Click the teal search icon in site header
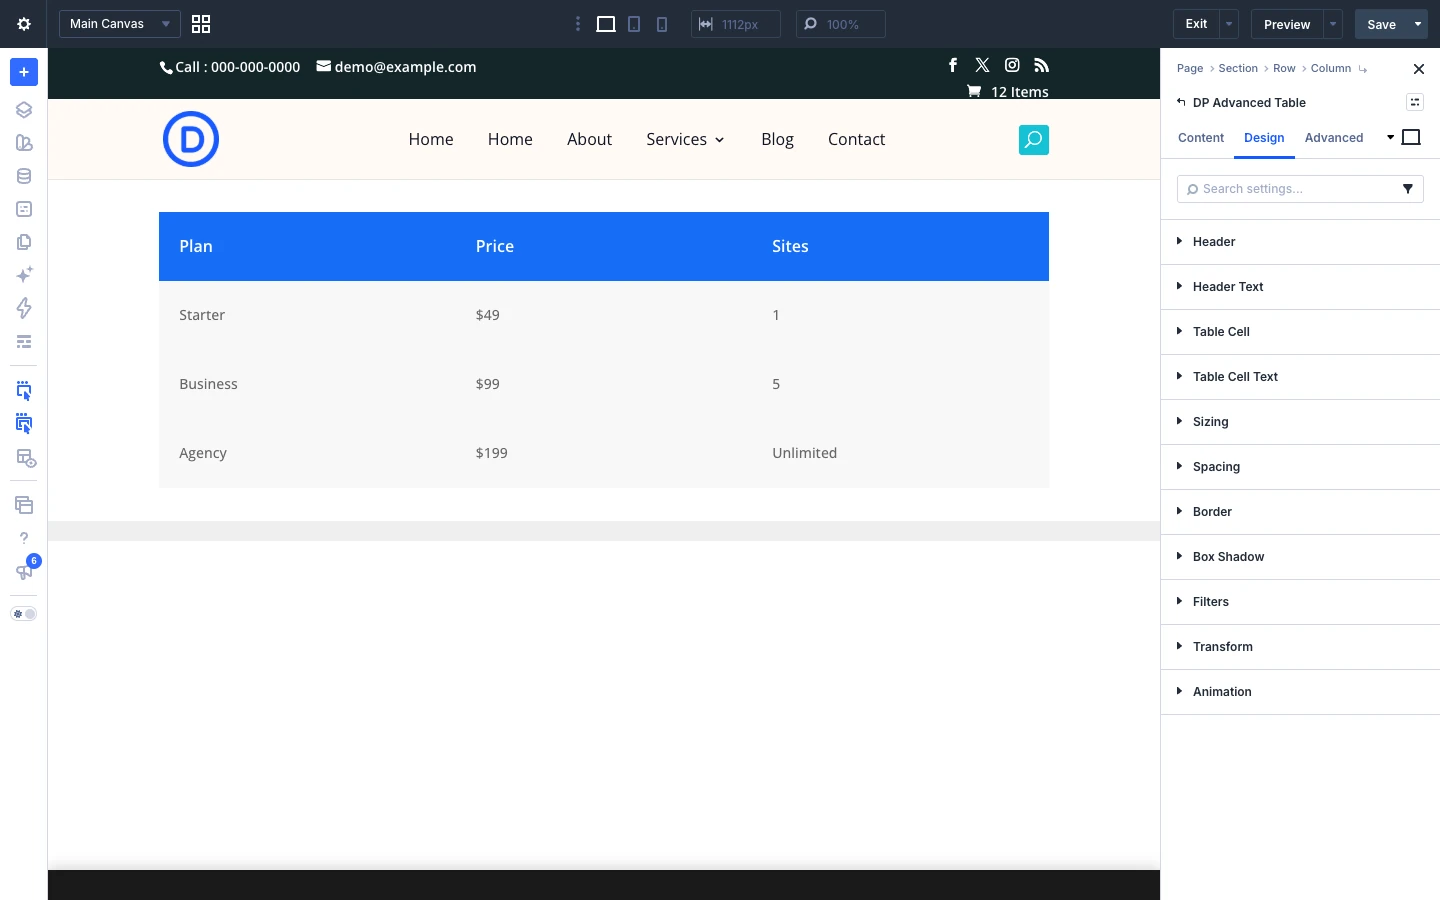This screenshot has height=900, width=1440. pyautogui.click(x=1034, y=140)
